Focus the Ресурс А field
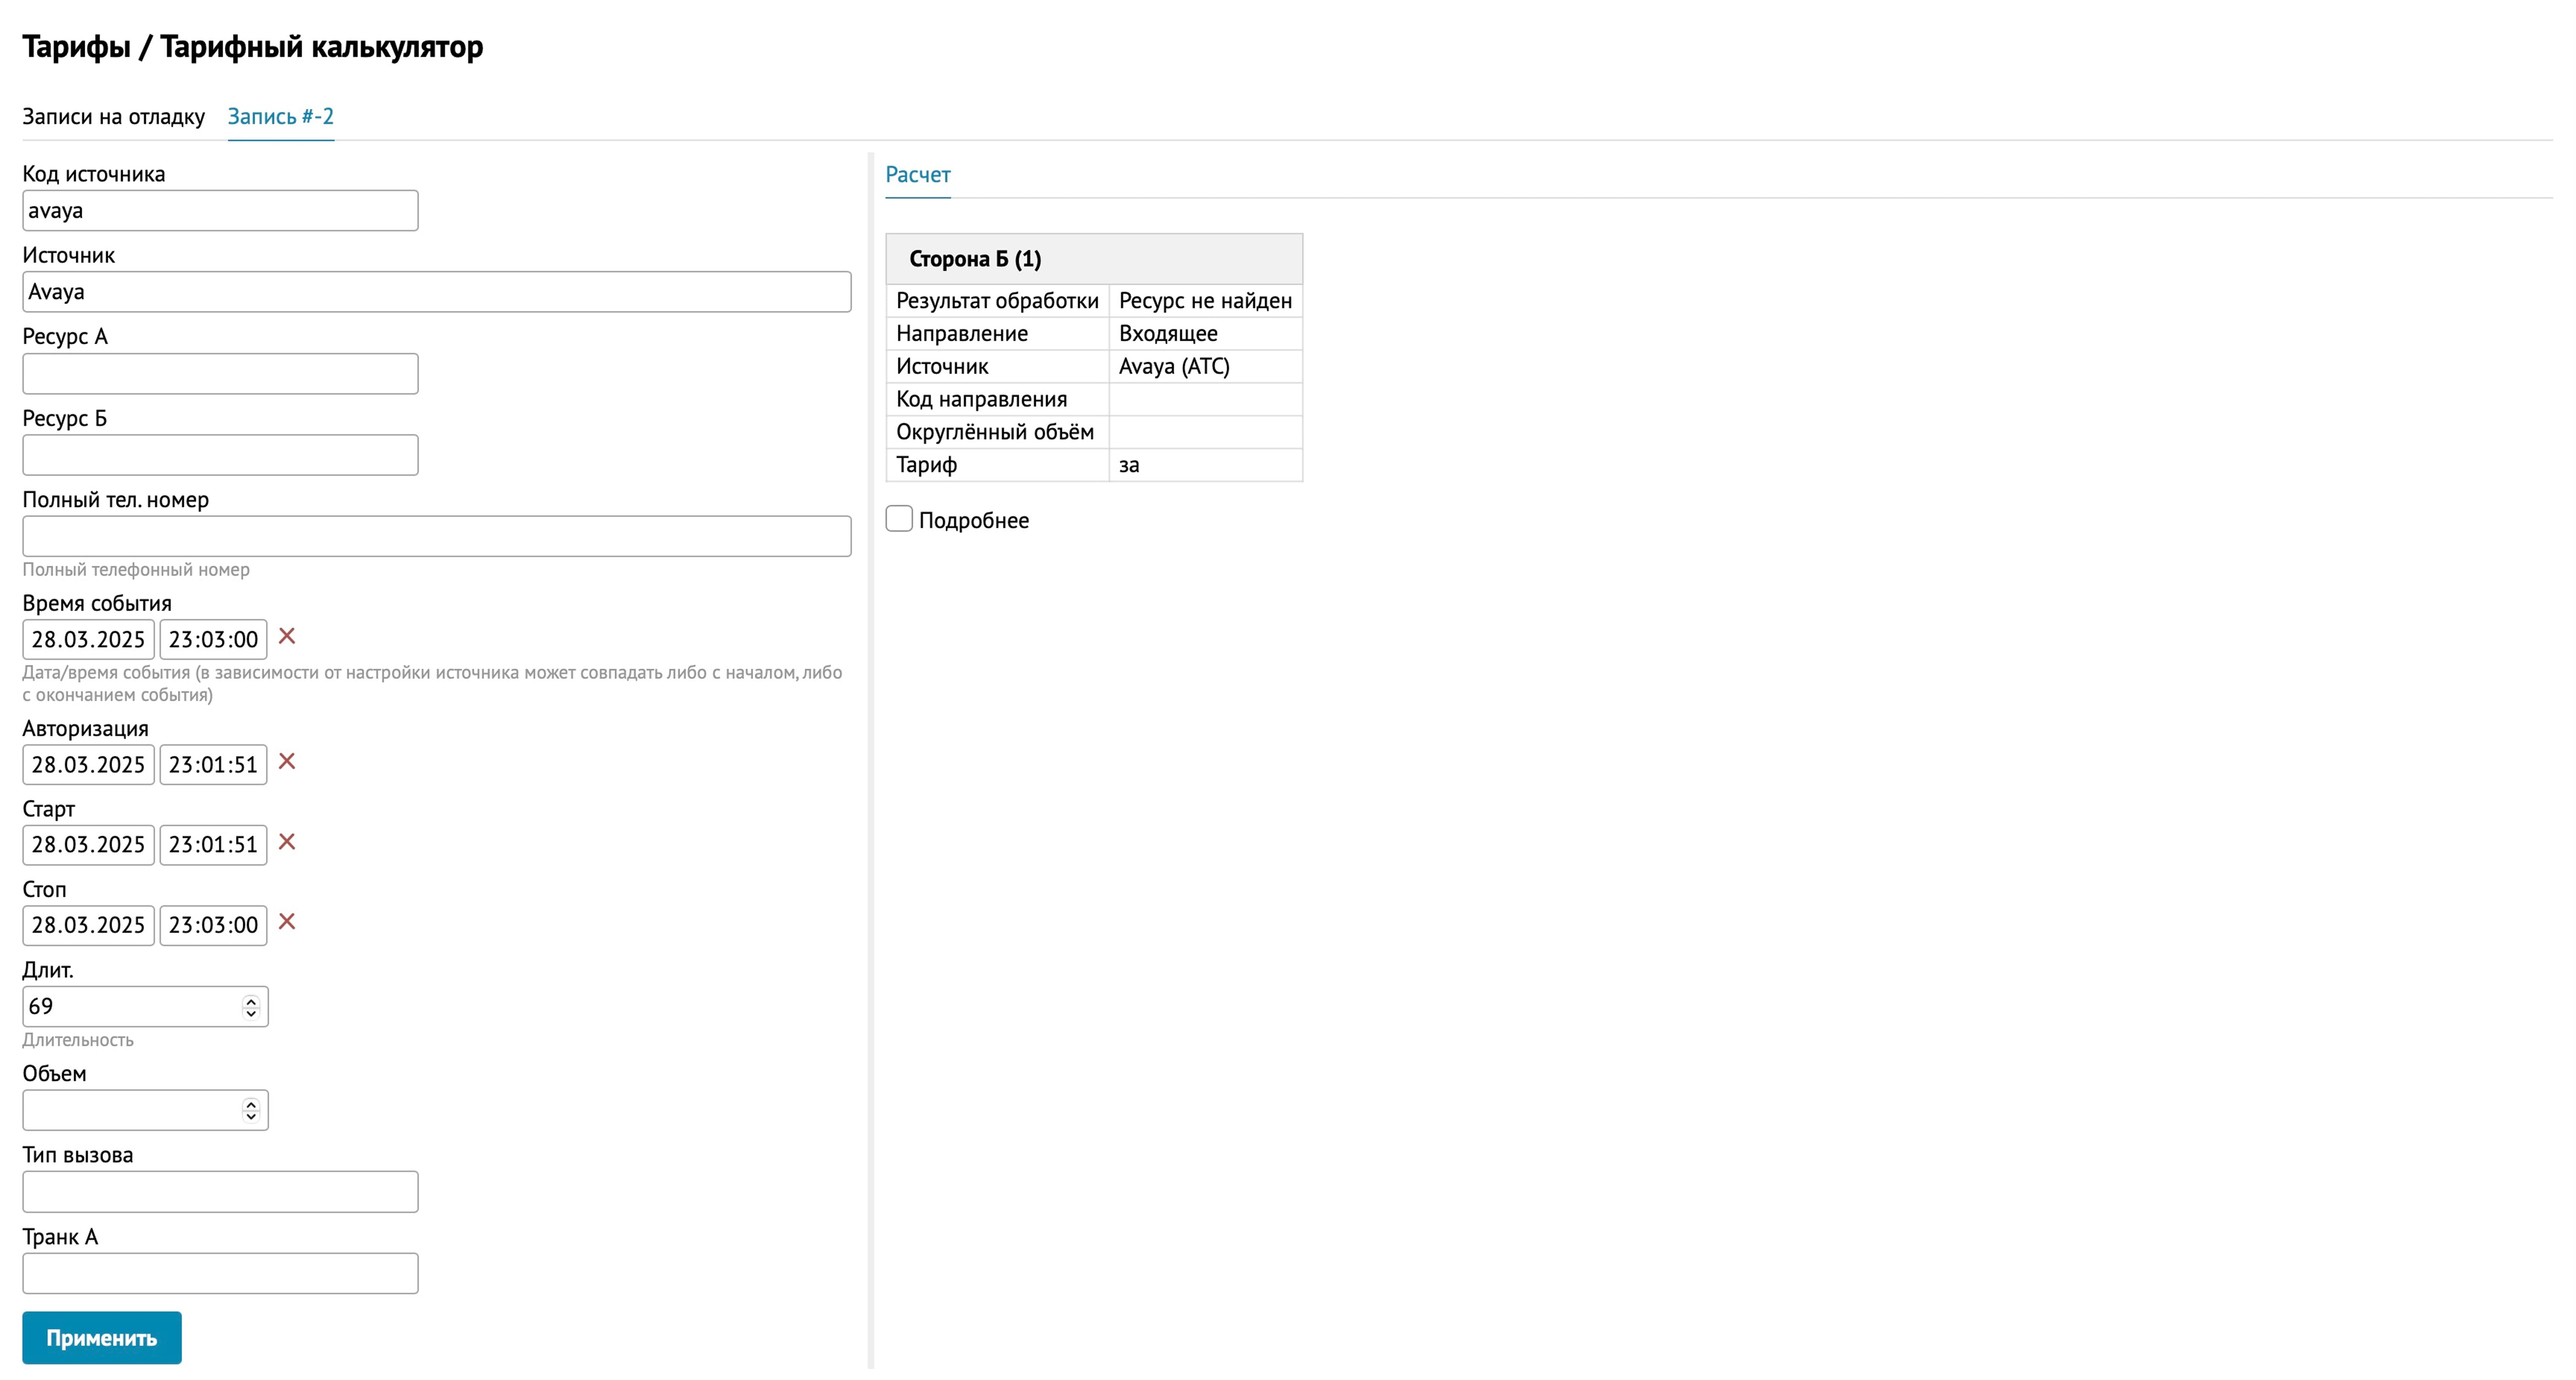This screenshot has width=2576, height=1380. click(220, 373)
